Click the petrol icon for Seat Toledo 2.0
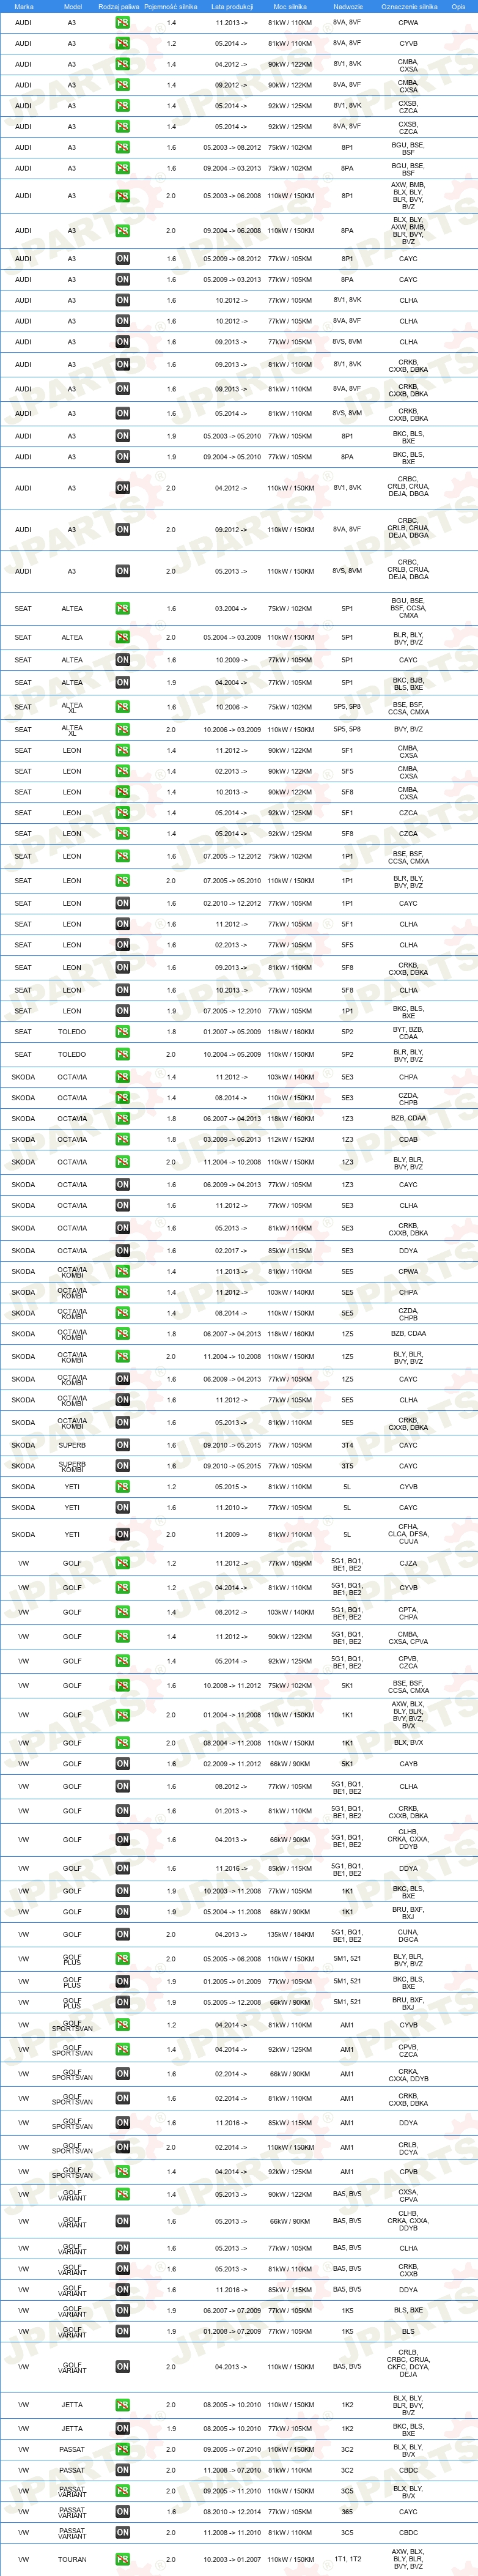 tap(122, 1054)
